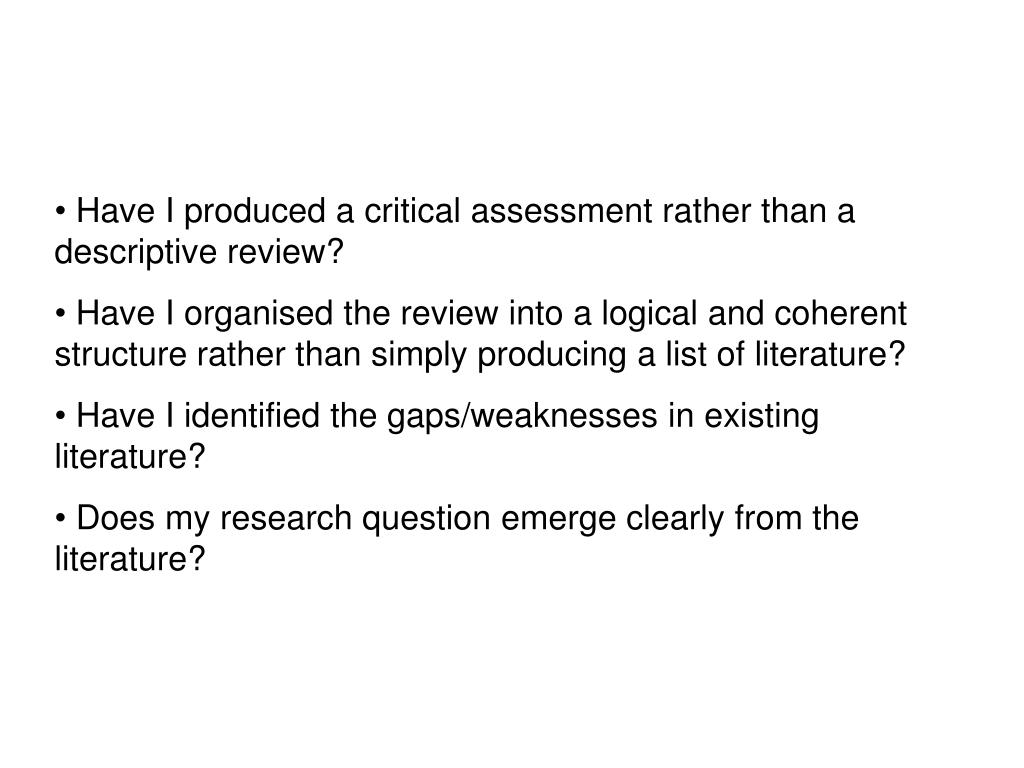The width and height of the screenshot is (1024, 768).
Task: Click the bullet about organising the review
Action: point(481,334)
